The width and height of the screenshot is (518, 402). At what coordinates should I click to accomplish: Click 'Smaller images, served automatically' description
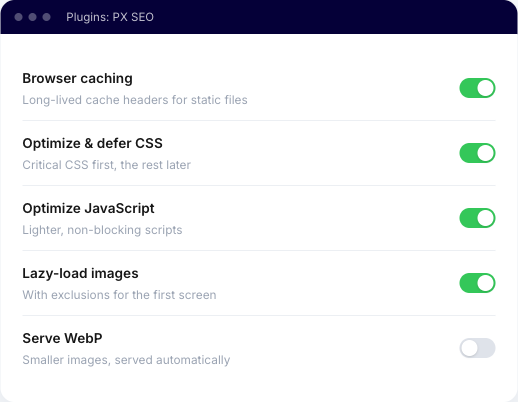(x=126, y=360)
